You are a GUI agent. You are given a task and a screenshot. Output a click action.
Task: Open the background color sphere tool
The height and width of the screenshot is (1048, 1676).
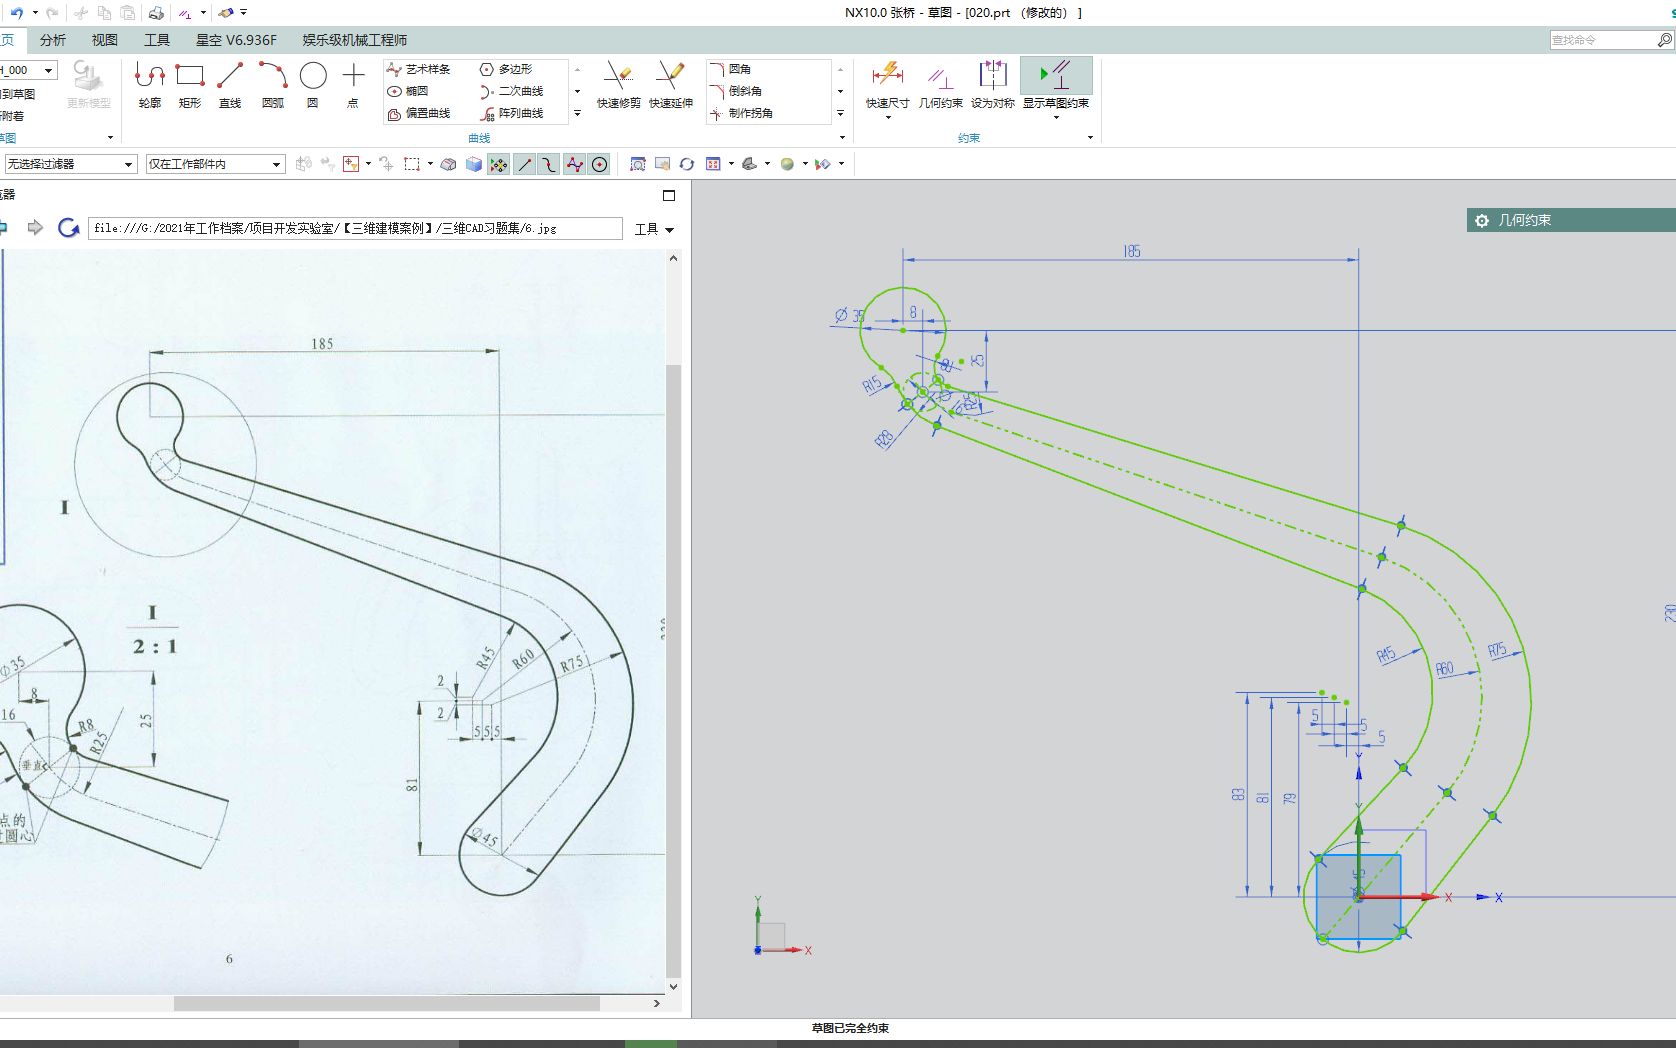[789, 163]
